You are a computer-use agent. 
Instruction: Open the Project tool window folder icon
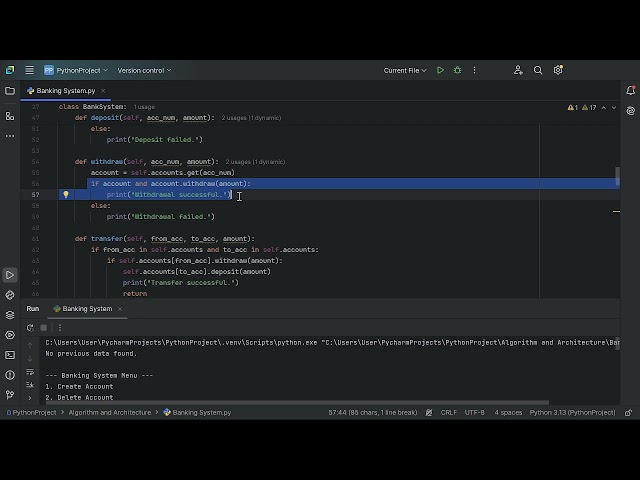[x=10, y=91]
